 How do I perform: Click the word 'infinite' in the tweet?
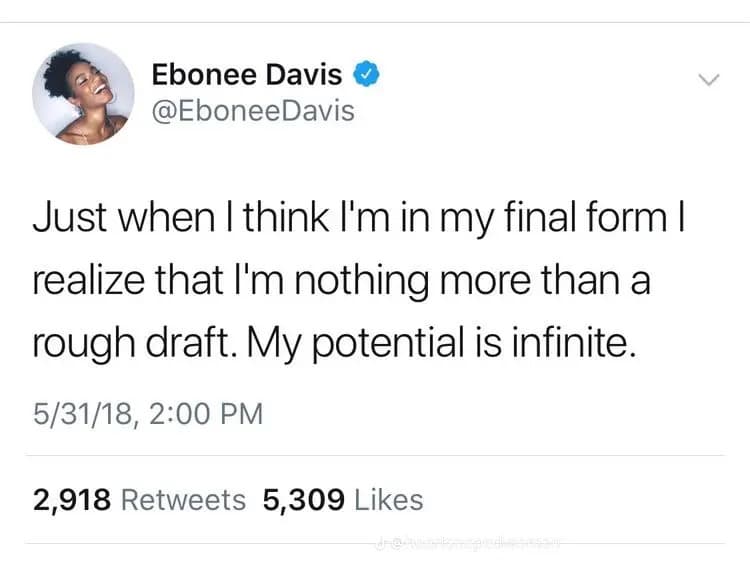coord(575,345)
